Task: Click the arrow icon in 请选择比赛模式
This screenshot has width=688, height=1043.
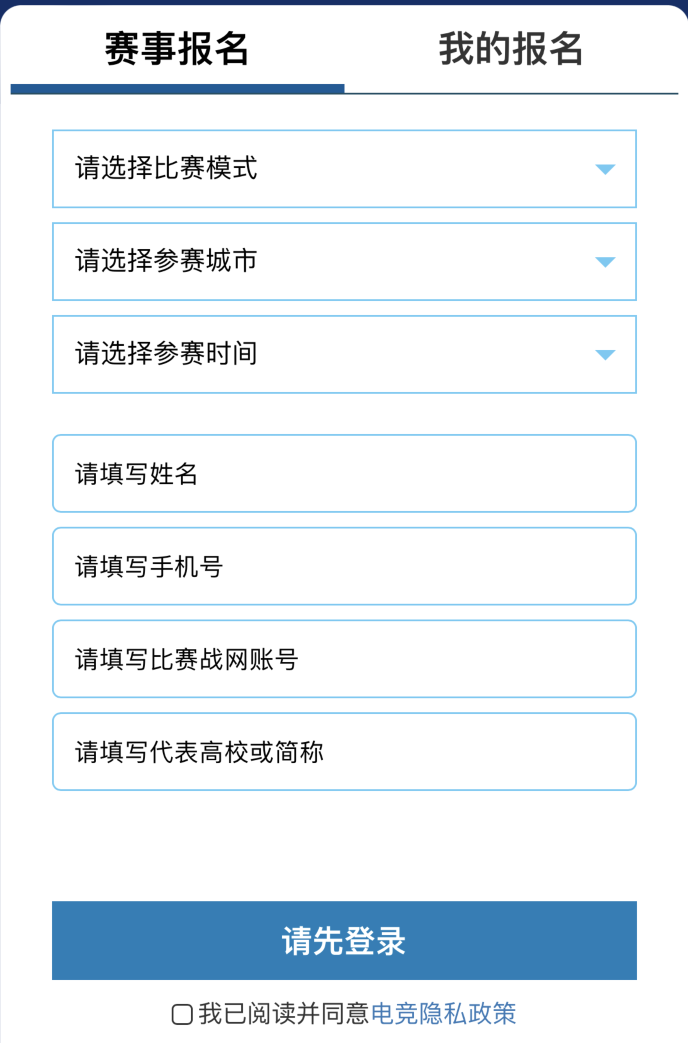Action: [x=605, y=169]
